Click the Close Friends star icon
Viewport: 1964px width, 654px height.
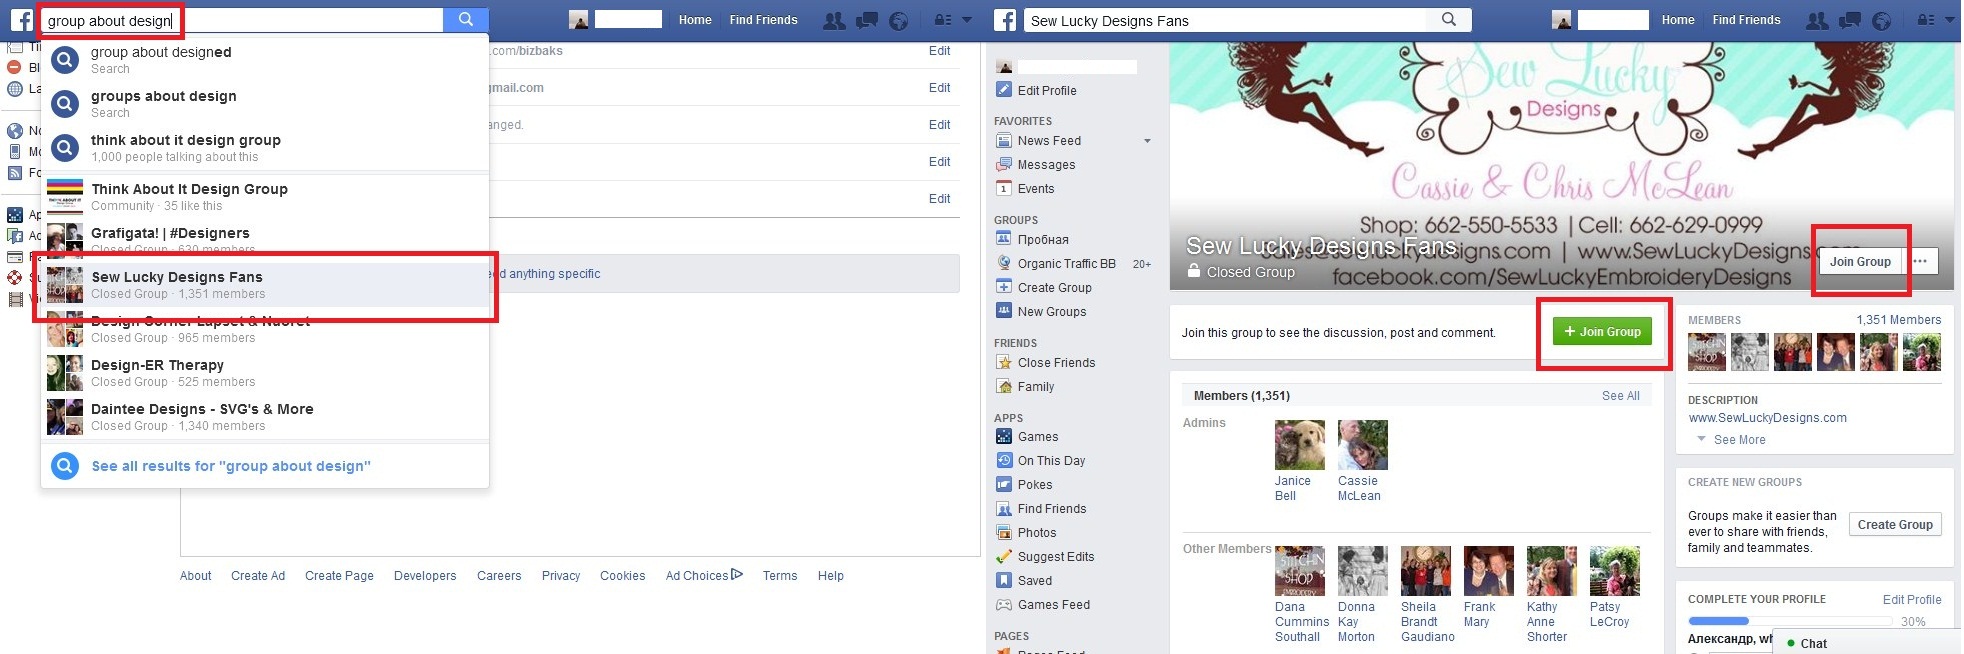(x=1004, y=363)
